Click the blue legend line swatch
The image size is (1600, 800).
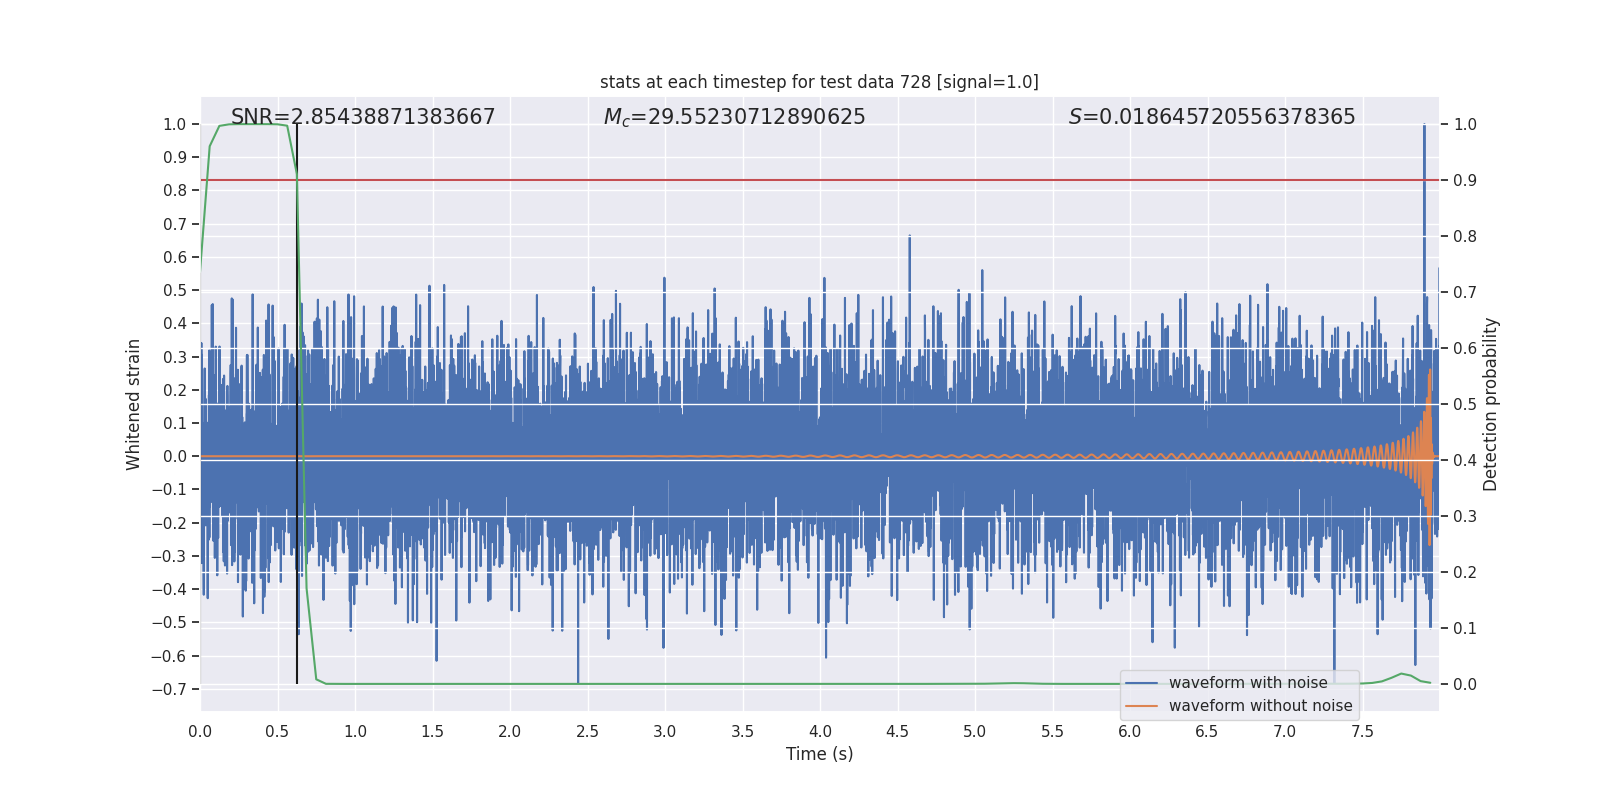click(1141, 683)
